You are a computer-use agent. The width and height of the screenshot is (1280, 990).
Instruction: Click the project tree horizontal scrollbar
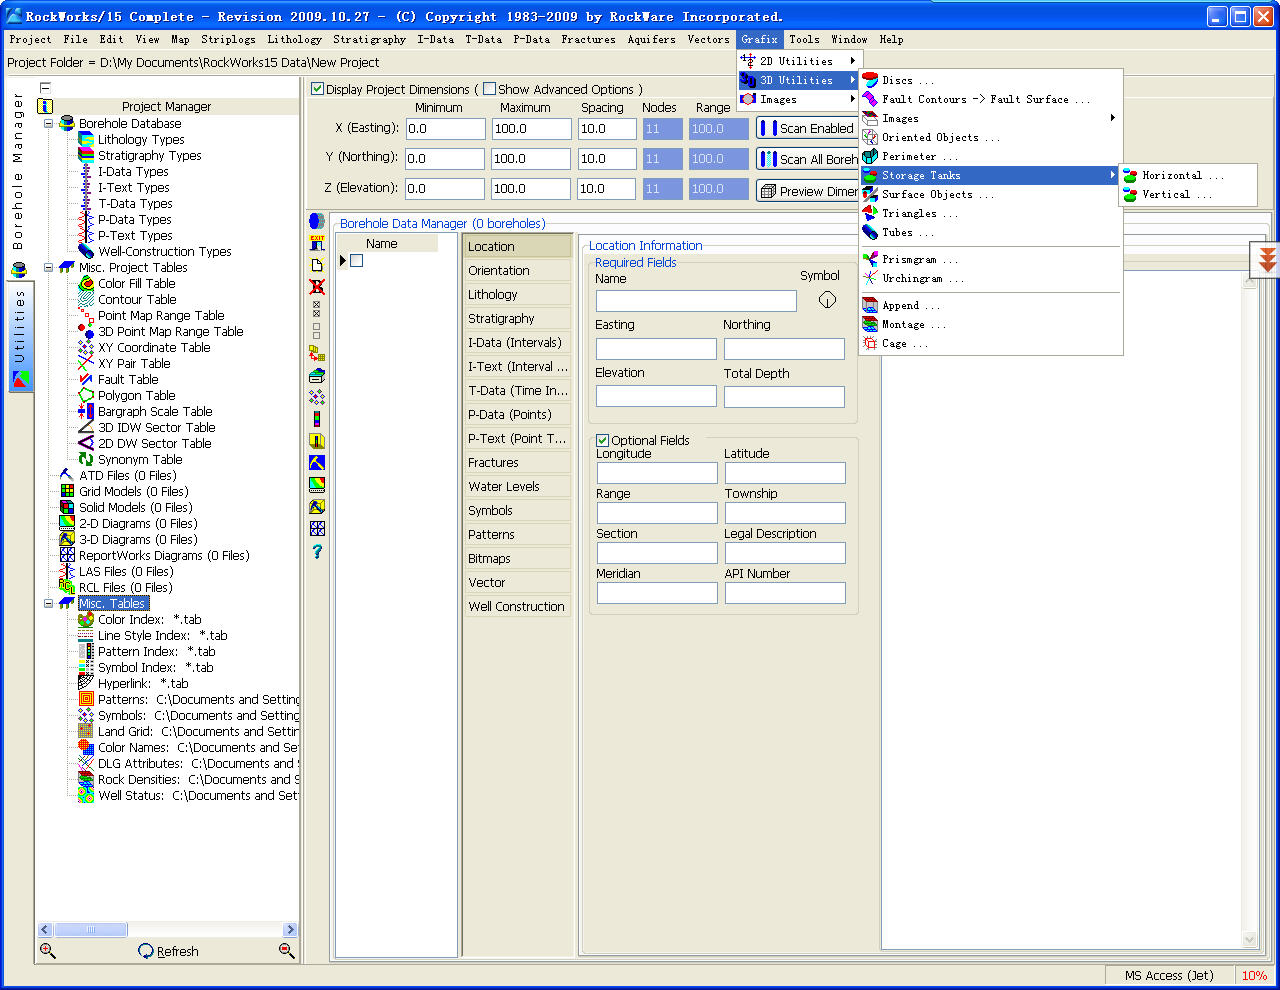point(168,929)
